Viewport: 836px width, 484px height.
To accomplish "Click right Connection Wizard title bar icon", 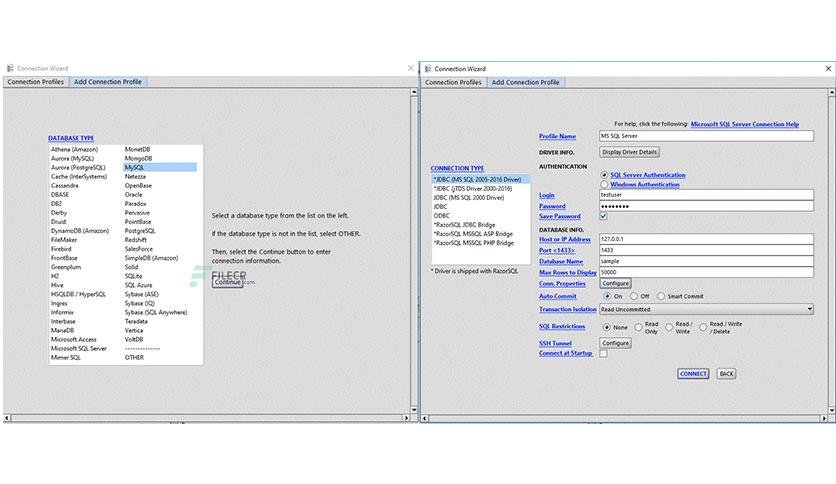I will click(428, 69).
